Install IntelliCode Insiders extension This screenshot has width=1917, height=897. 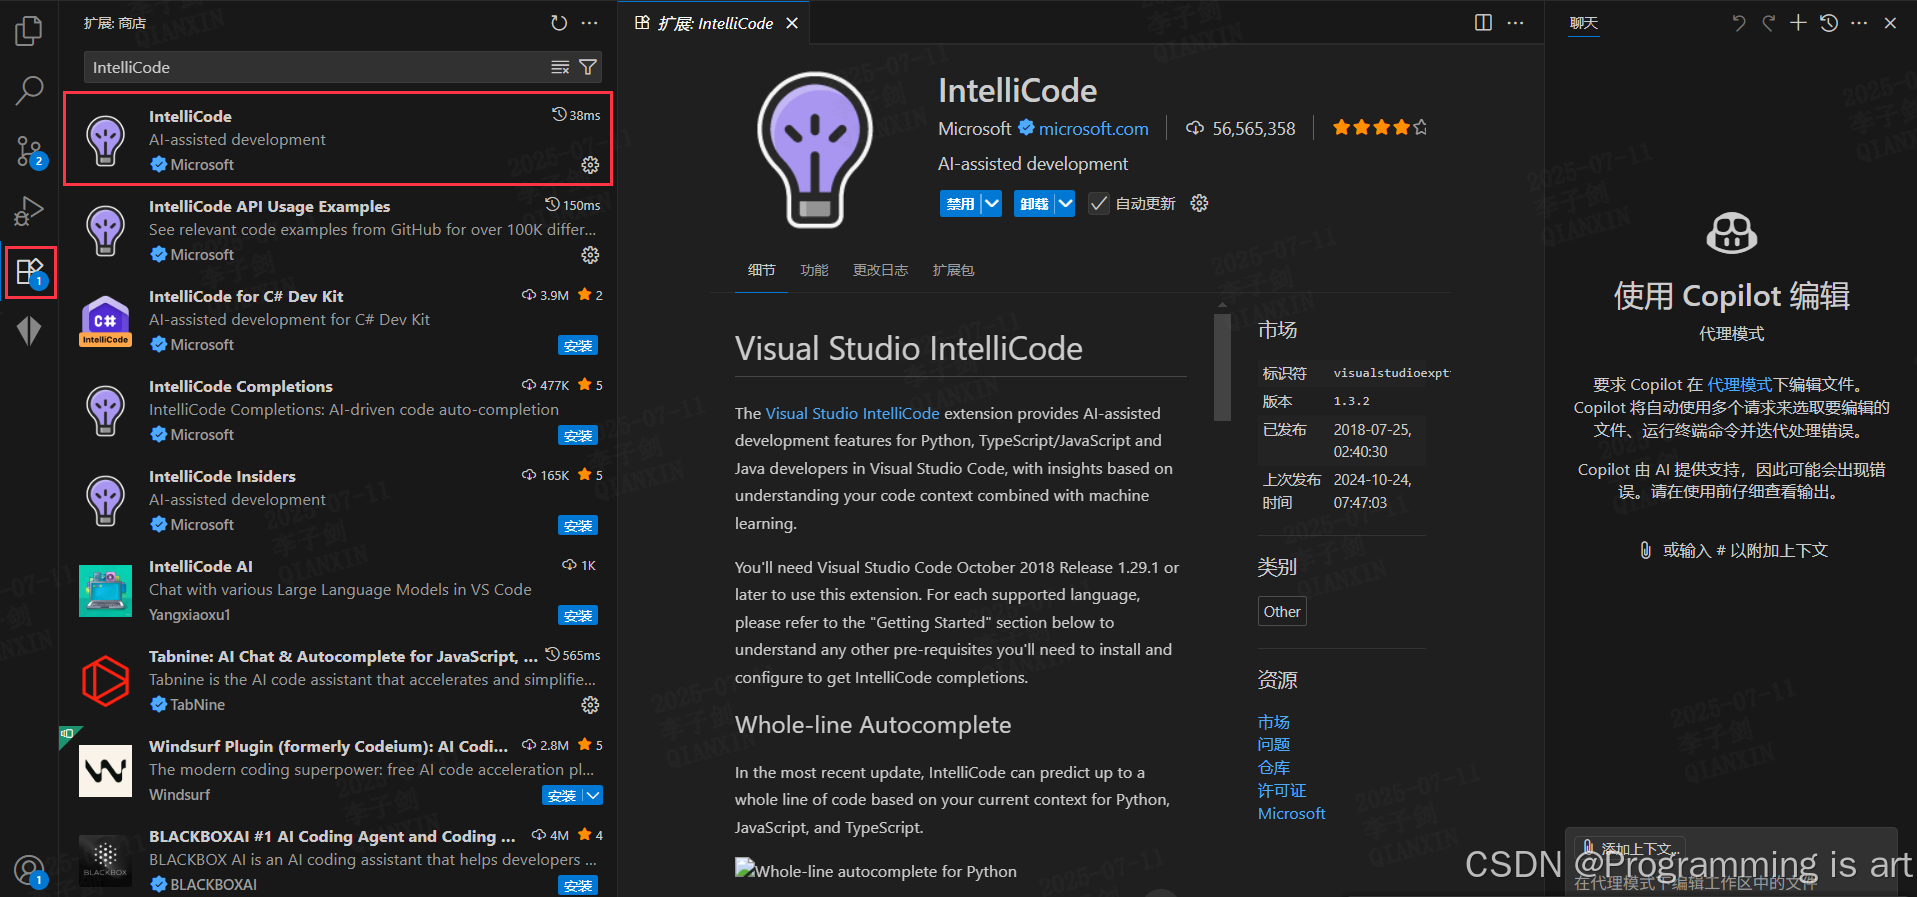click(x=578, y=526)
